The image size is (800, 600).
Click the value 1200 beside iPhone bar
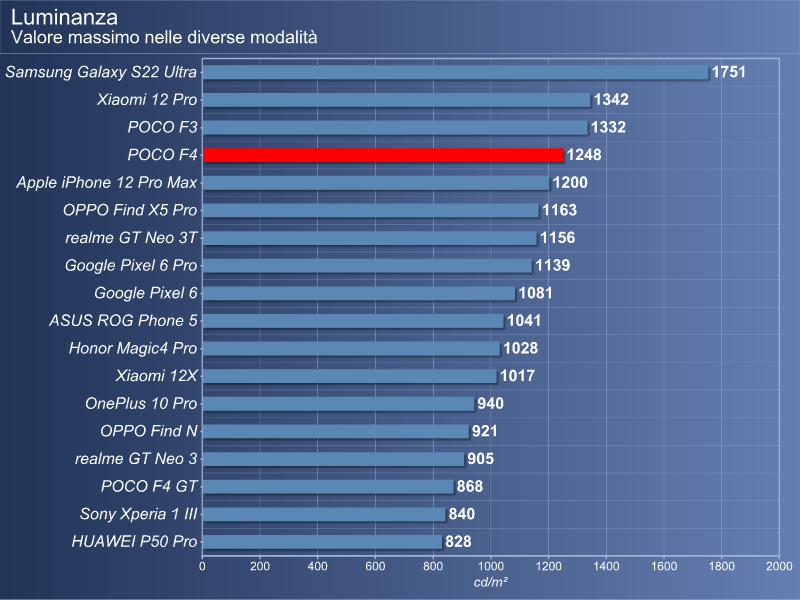click(570, 182)
